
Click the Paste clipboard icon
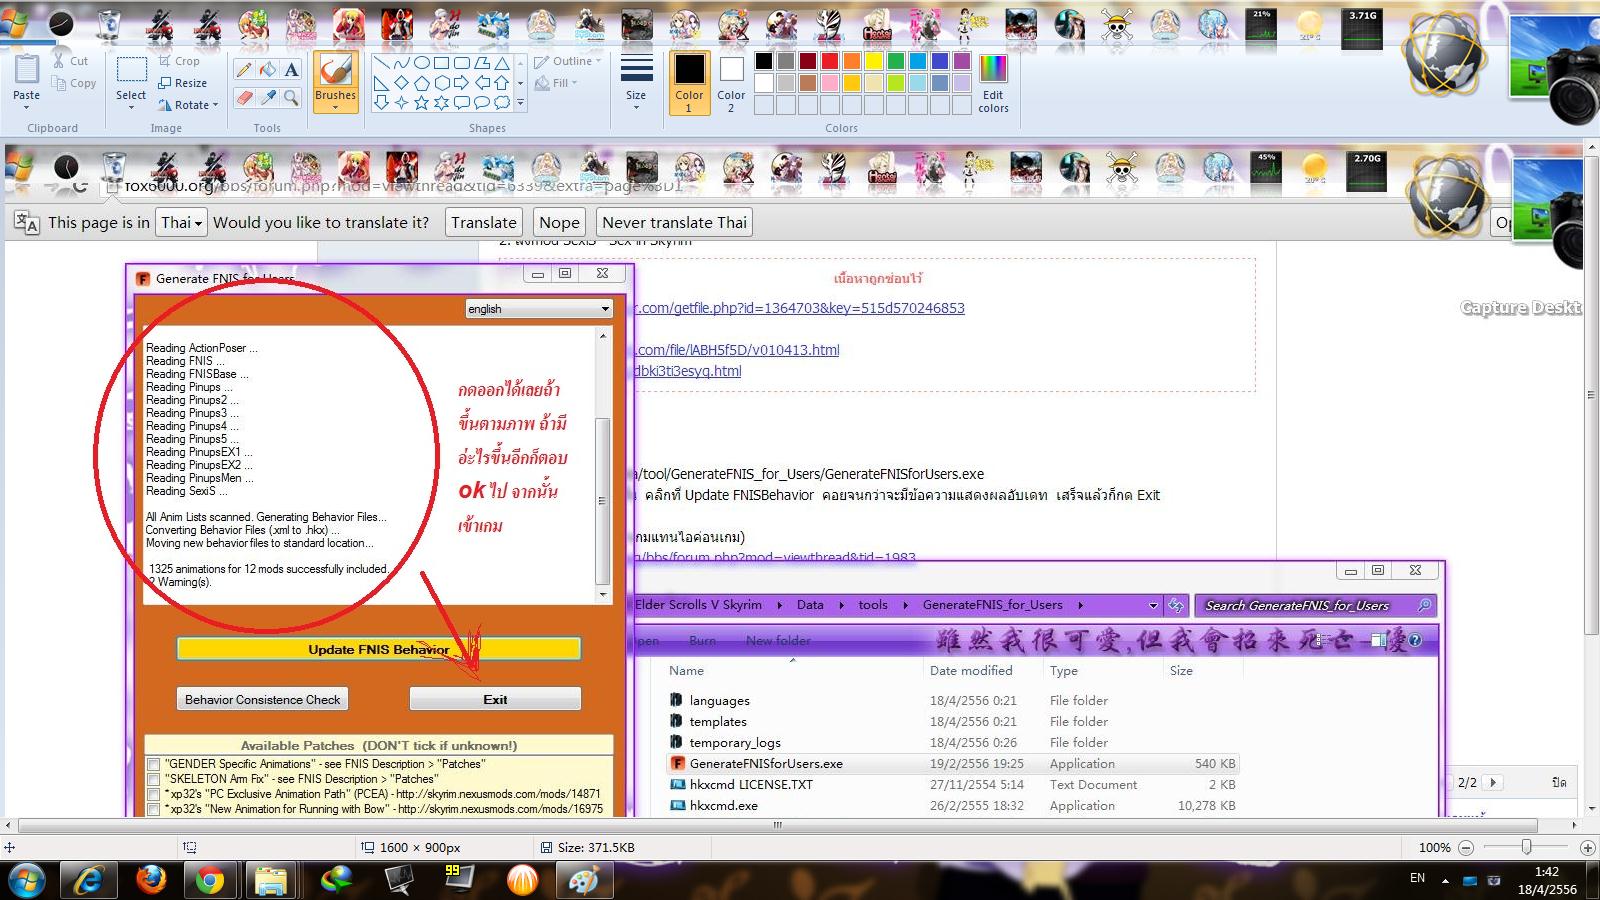click(27, 69)
